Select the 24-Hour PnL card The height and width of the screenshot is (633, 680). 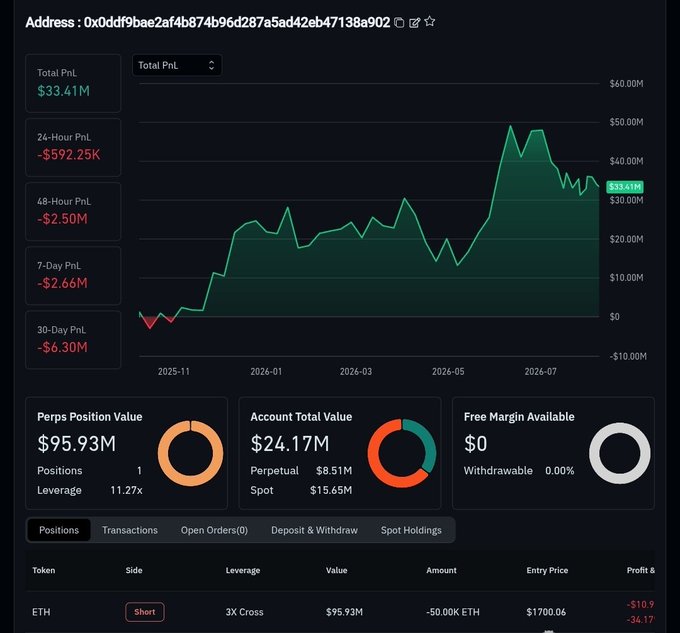coord(73,147)
